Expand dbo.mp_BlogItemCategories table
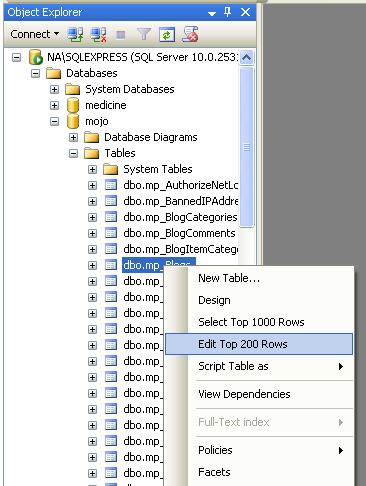Image resolution: width=366 pixels, height=486 pixels. click(92, 249)
